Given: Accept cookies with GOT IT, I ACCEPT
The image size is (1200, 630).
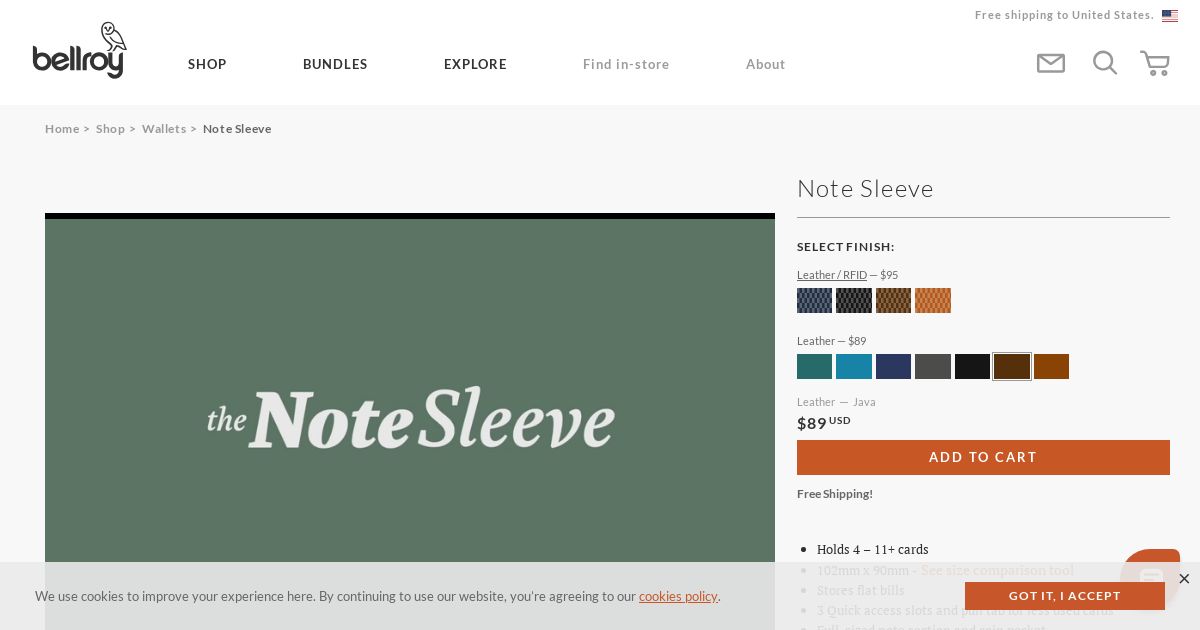Looking at the screenshot, I should pyautogui.click(x=1065, y=596).
